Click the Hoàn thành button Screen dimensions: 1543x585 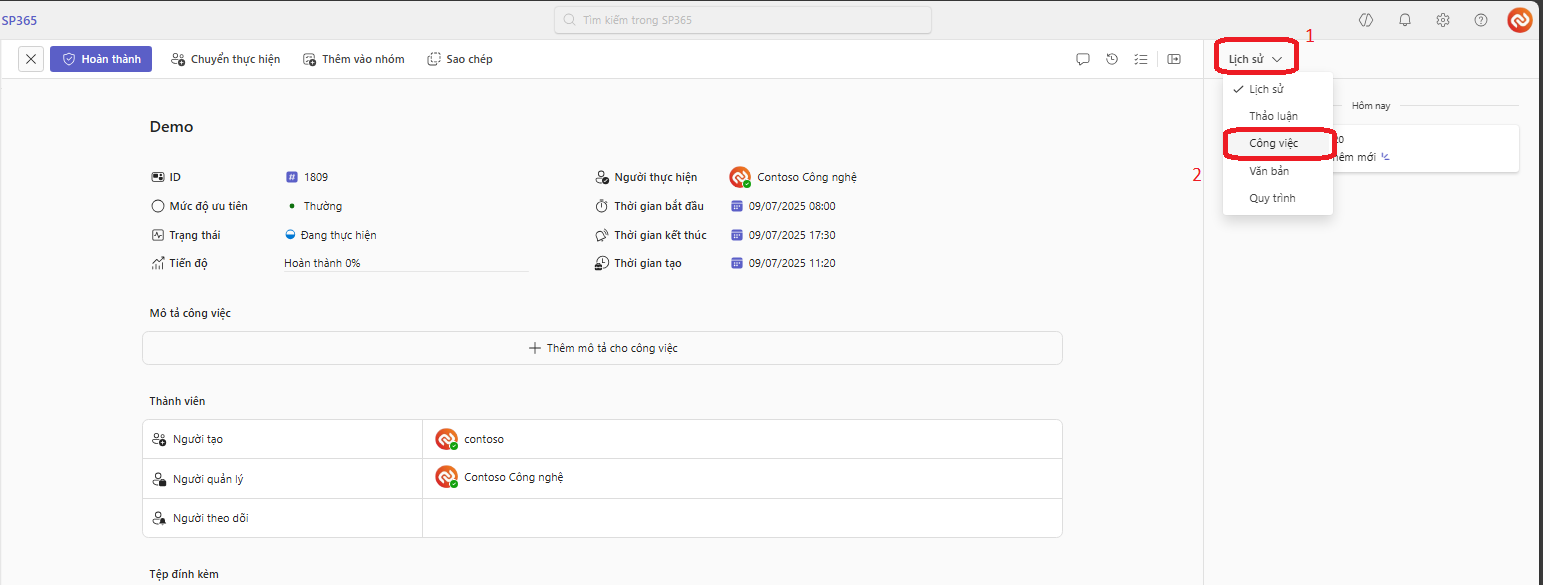[x=101, y=59]
